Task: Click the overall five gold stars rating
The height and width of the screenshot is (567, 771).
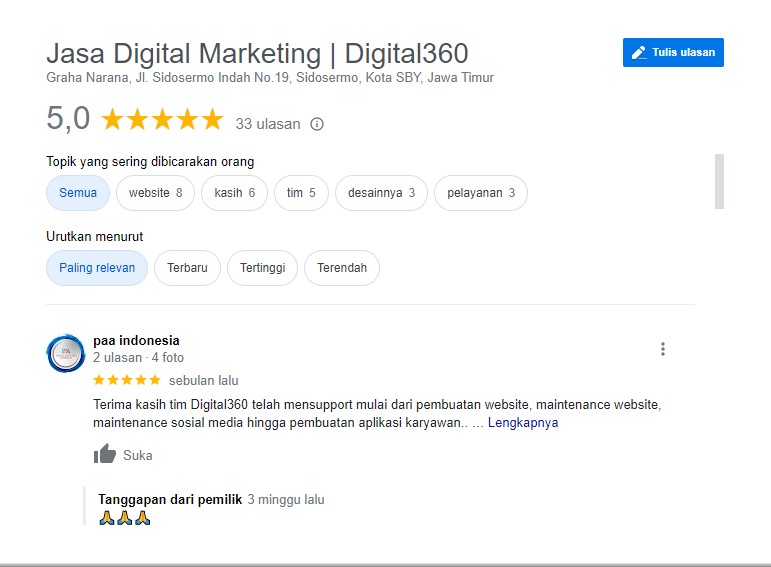Action: click(162, 120)
